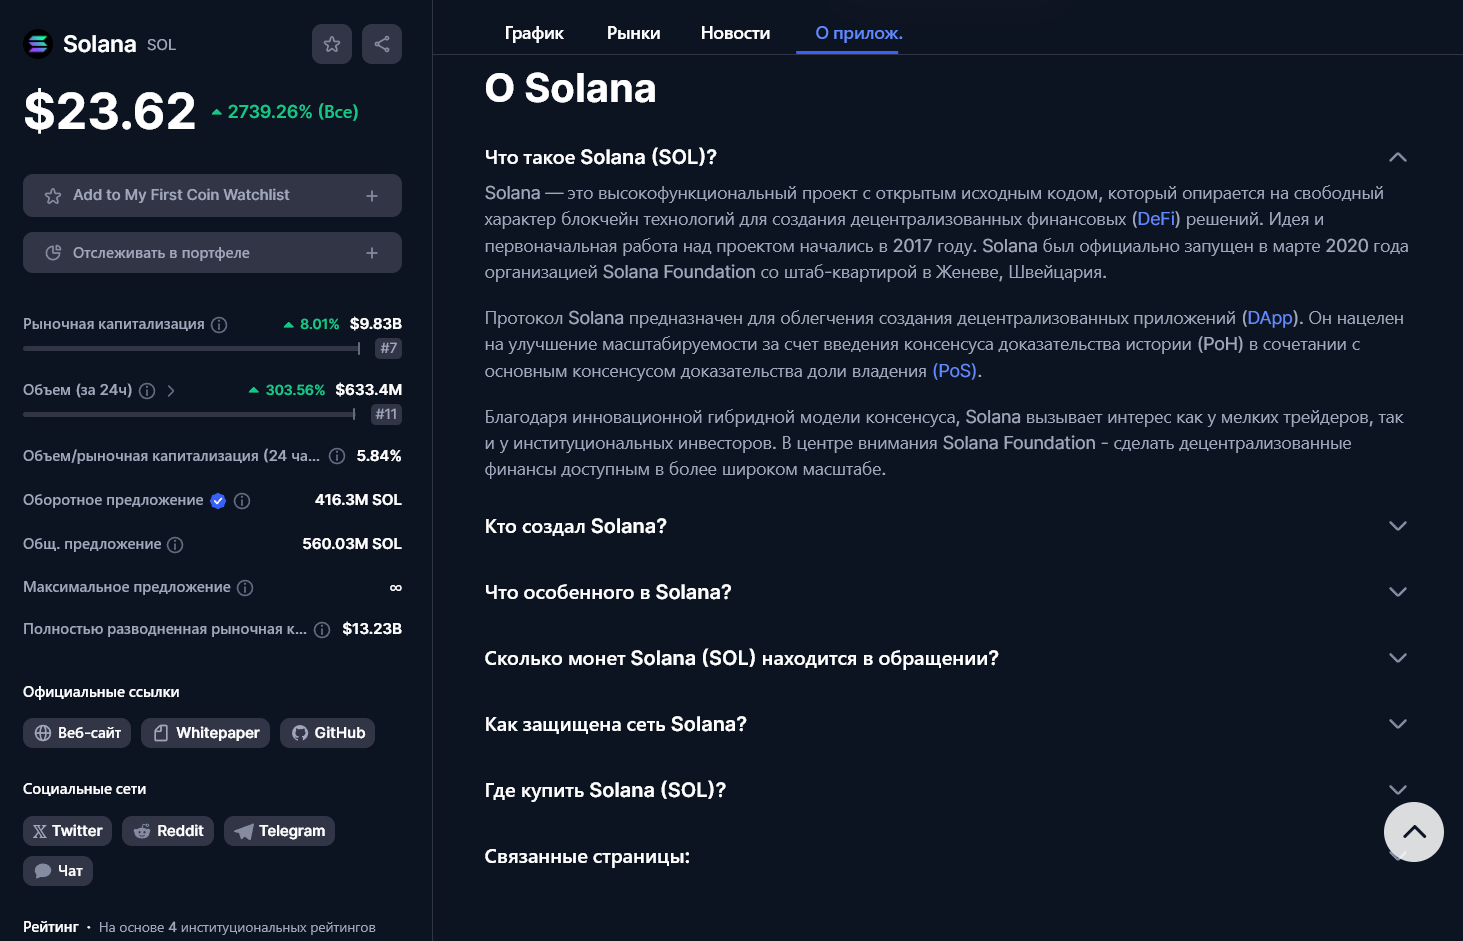This screenshot has height=941, width=1463.
Task: Select the О прилож. tab
Action: pyautogui.click(x=858, y=33)
